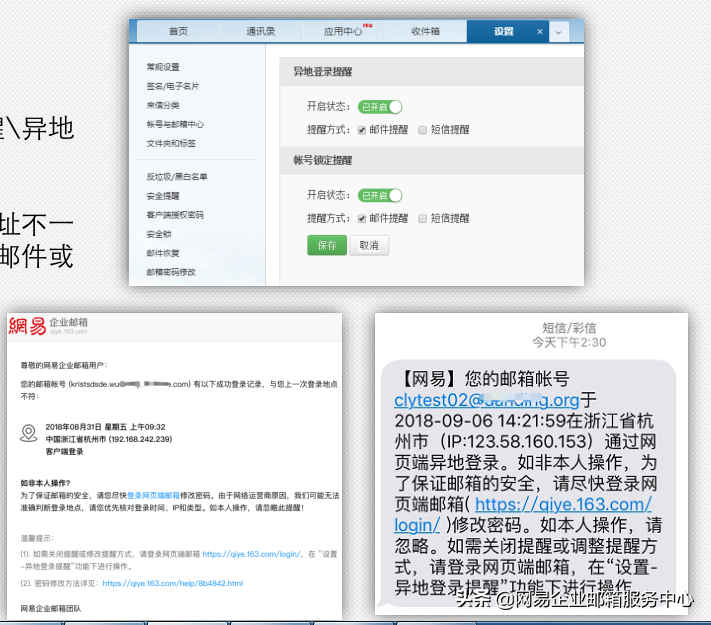Viewport: 711px width, 625px height.
Task: Open 帐号与邮箱中心 in the sidebar
Action: (x=175, y=124)
